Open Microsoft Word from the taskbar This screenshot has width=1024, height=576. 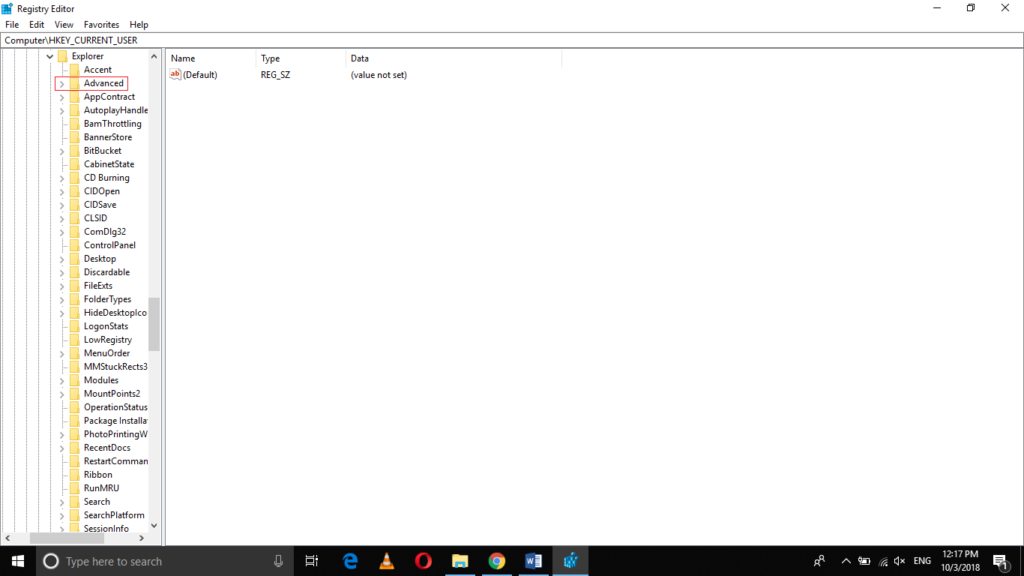click(x=533, y=560)
